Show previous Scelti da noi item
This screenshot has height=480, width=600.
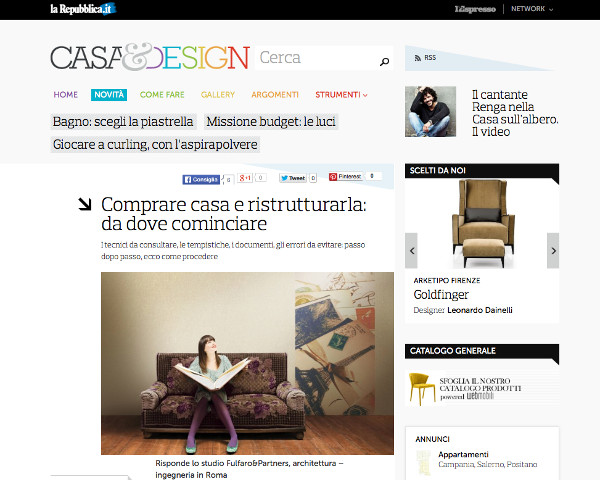point(411,251)
